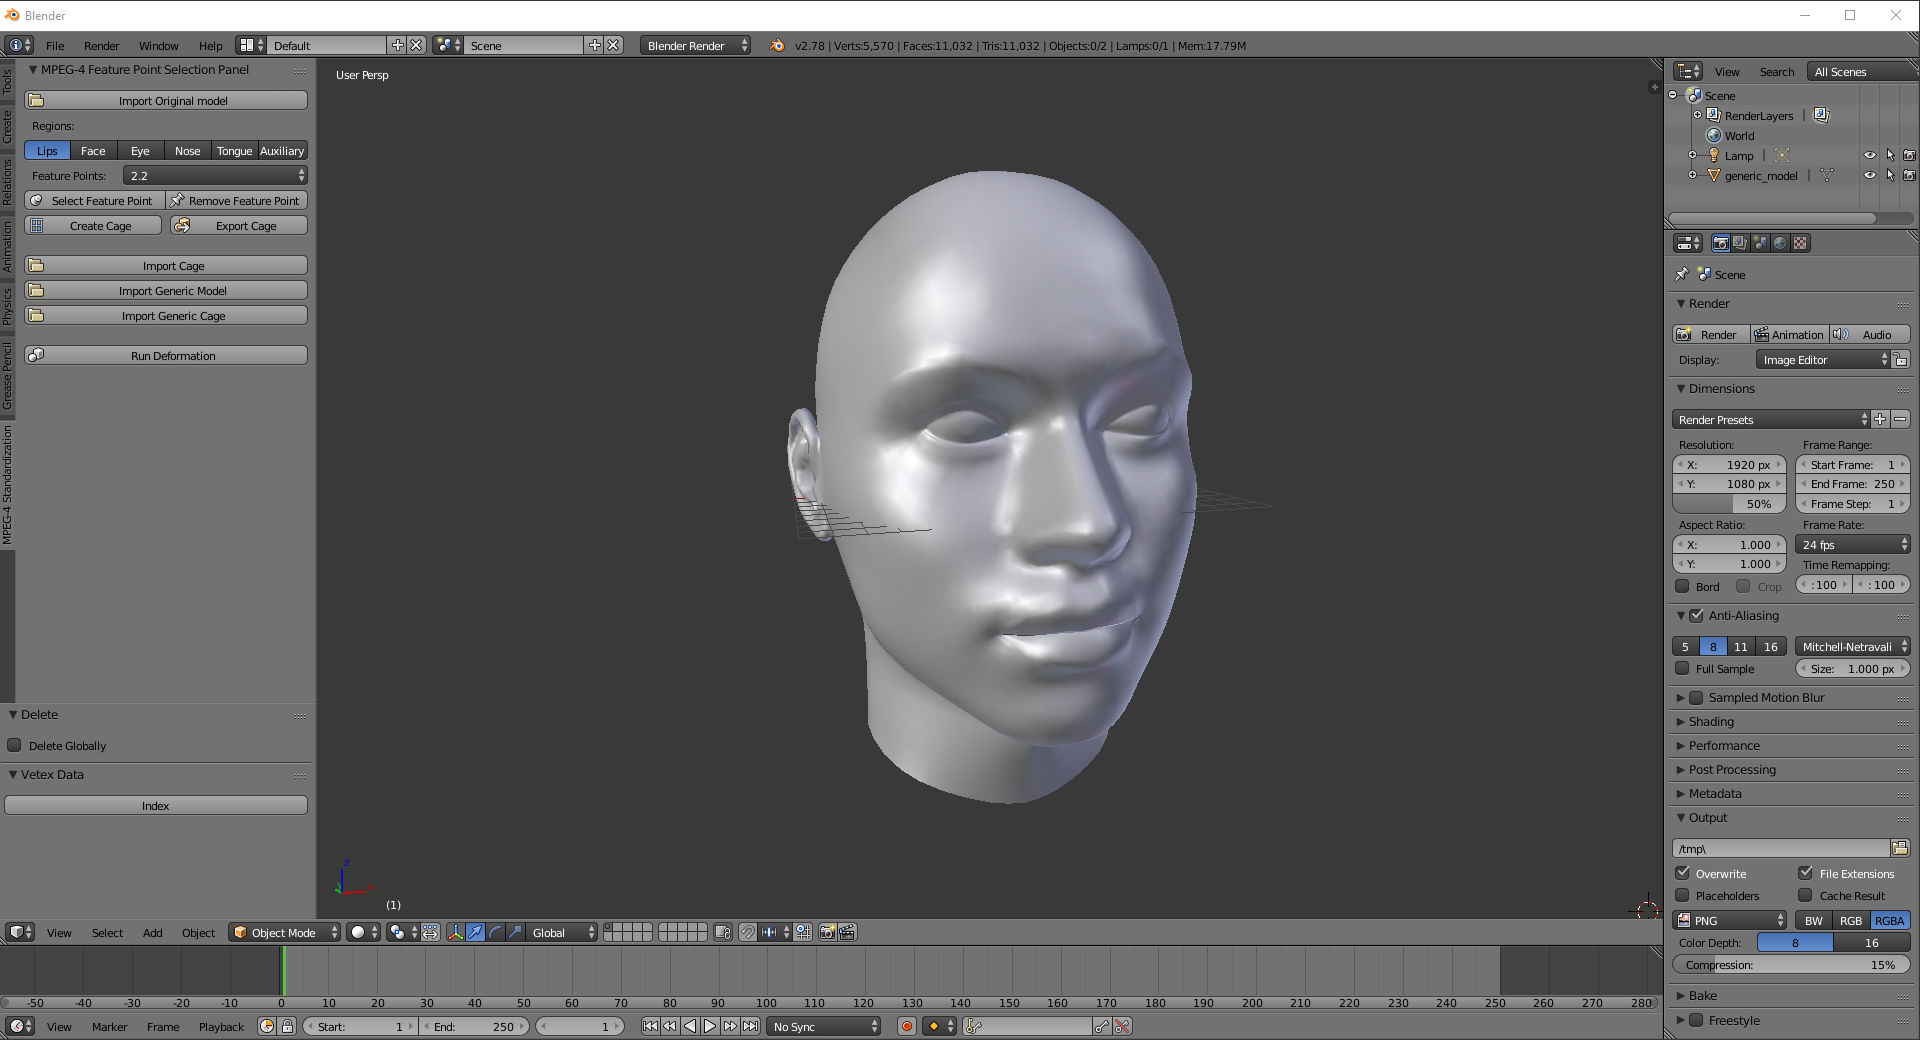Image resolution: width=1920 pixels, height=1040 pixels.
Task: Hide generic_model using its eye icon
Action: (x=1869, y=176)
